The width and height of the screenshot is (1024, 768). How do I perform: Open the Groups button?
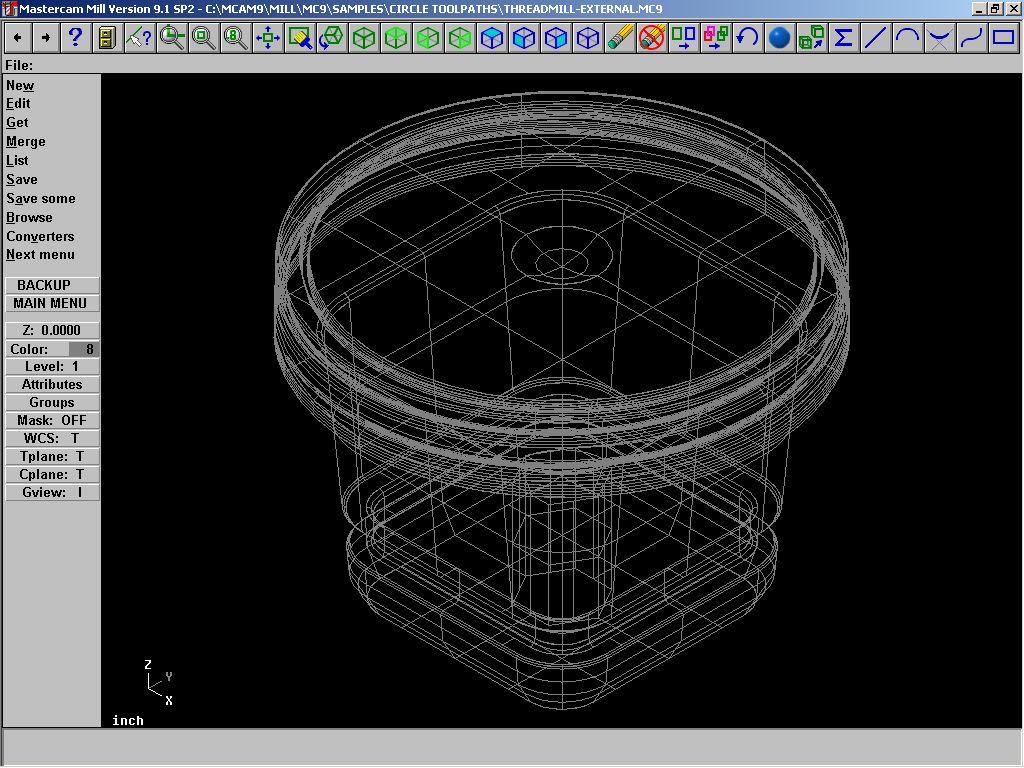click(x=52, y=403)
